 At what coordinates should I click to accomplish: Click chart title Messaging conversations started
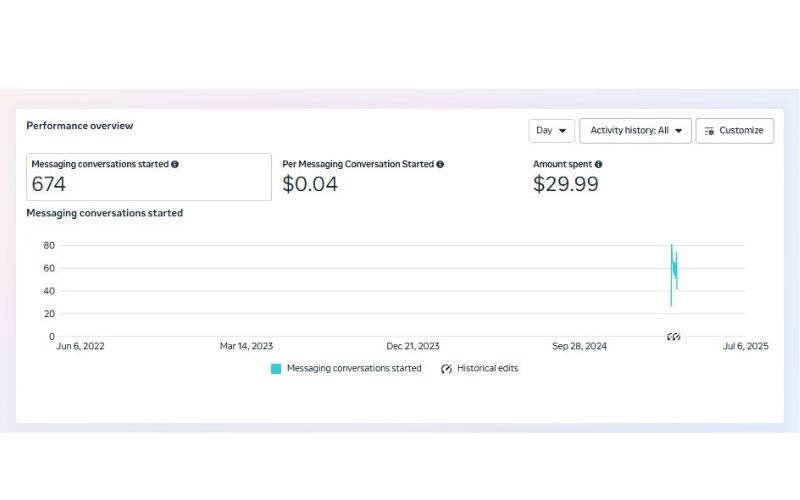104,213
